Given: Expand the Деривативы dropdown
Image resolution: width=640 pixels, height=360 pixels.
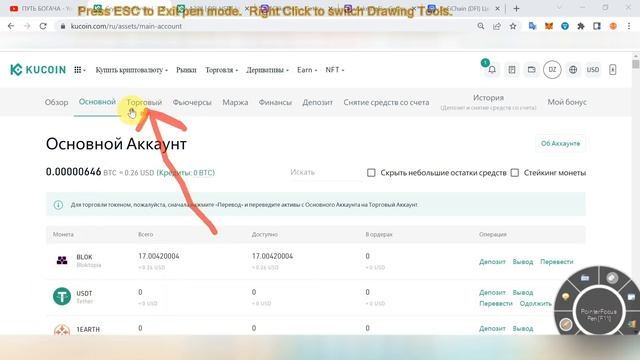Looking at the screenshot, I should (x=267, y=70).
